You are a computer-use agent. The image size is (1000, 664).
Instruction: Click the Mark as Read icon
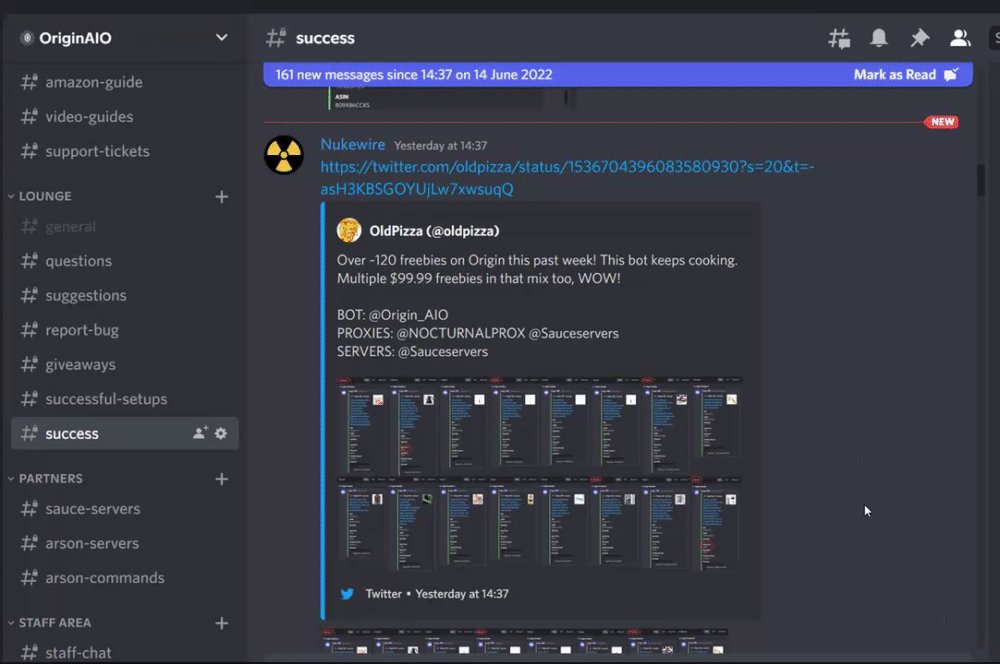951,75
